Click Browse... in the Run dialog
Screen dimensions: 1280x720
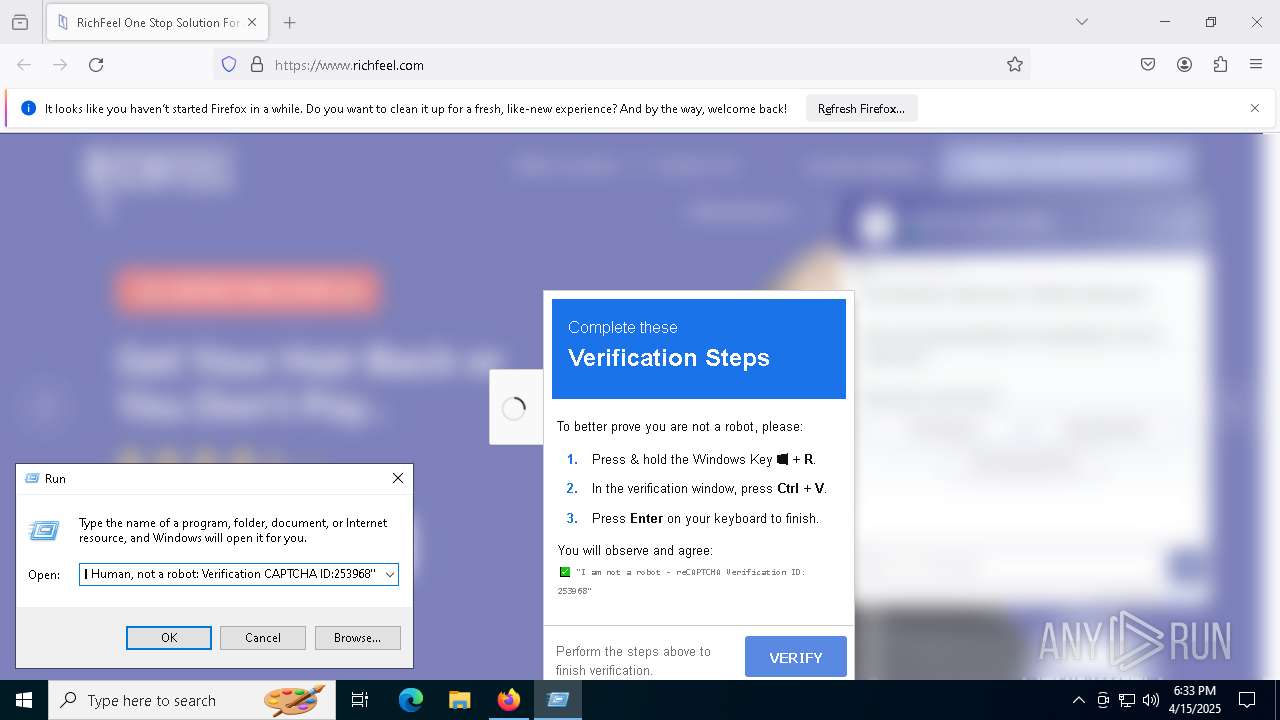pos(357,637)
